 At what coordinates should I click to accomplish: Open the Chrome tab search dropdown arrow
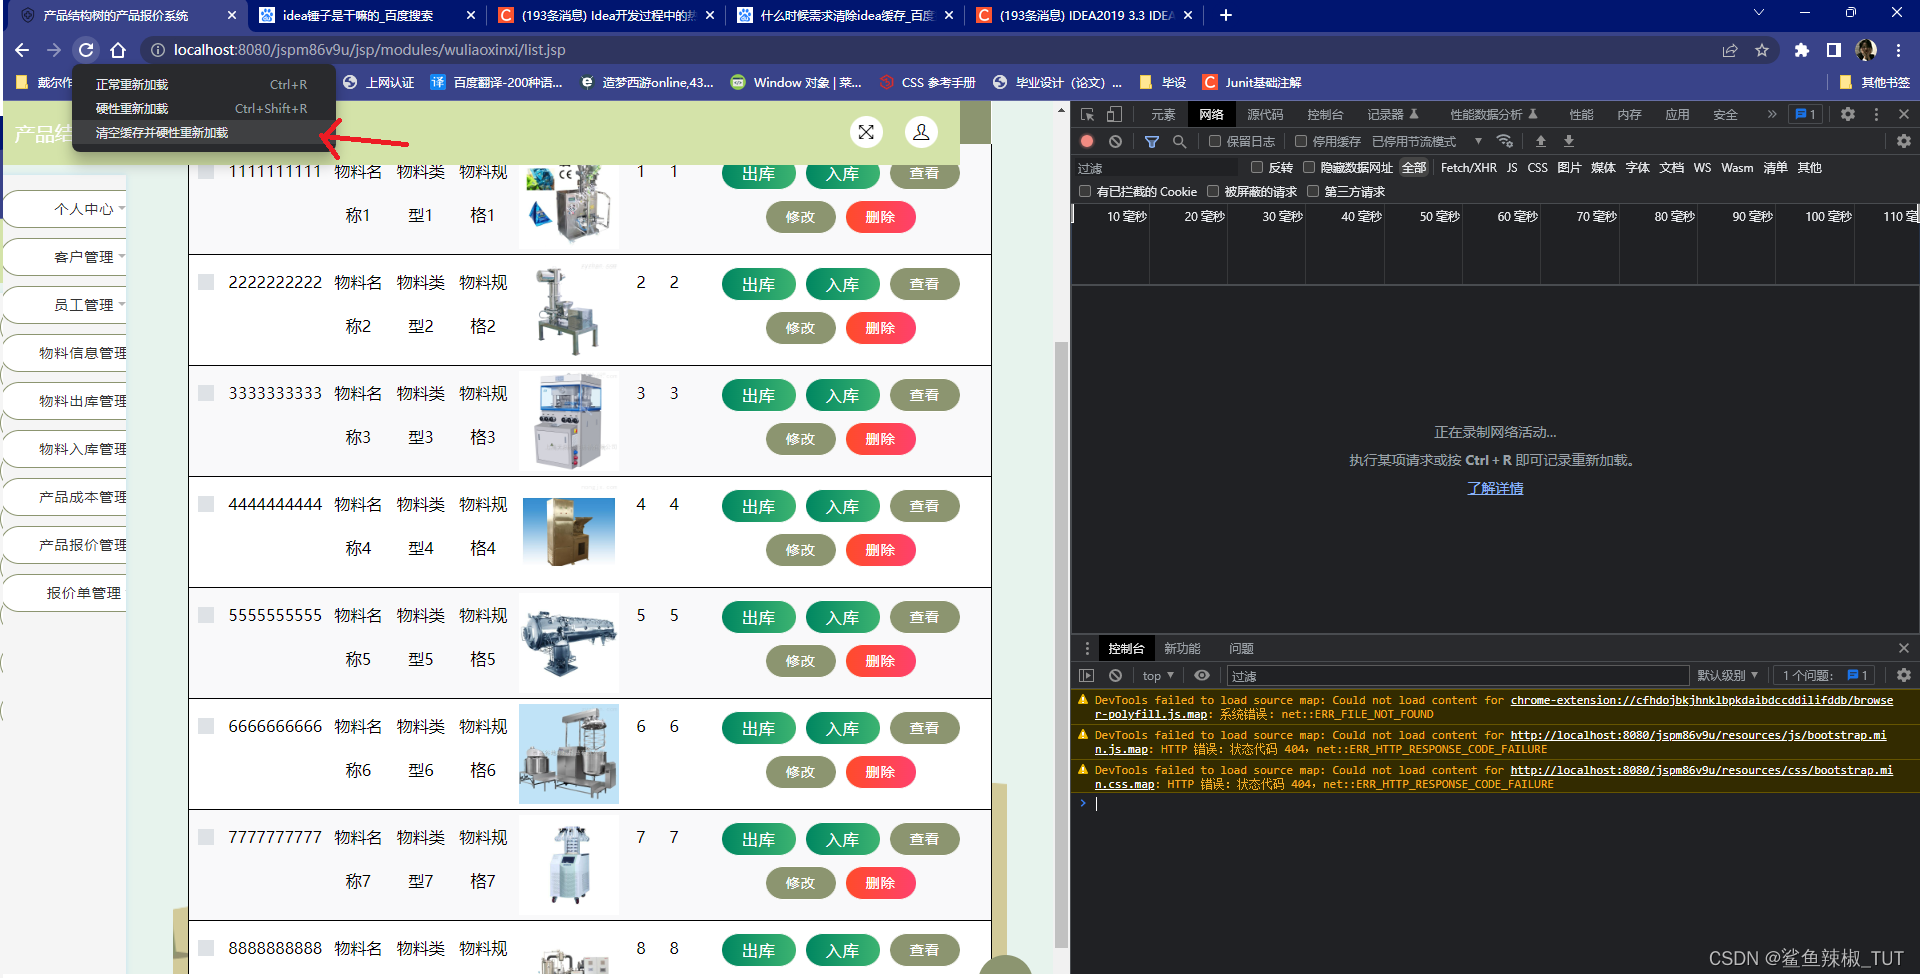click(1759, 13)
